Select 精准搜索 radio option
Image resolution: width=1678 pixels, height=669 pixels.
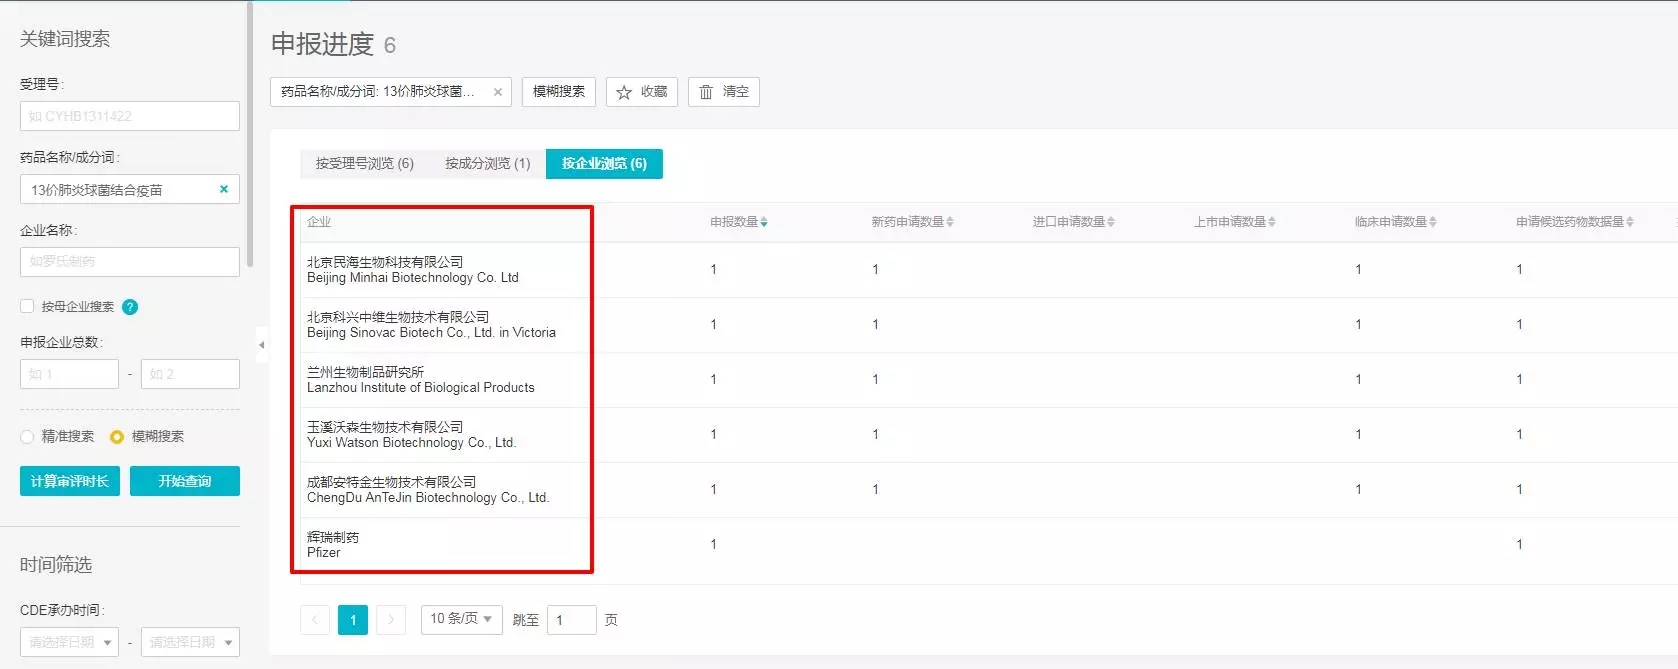[x=28, y=437]
